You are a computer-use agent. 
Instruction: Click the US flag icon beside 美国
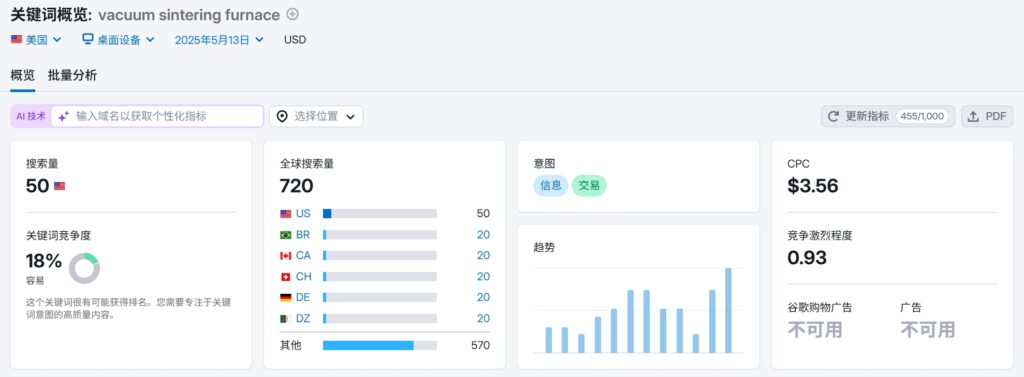16,39
